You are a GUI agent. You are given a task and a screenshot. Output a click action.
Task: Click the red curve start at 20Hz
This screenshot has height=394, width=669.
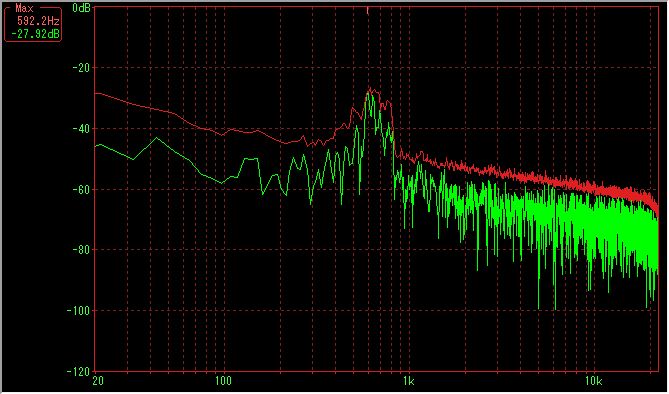pos(96,92)
